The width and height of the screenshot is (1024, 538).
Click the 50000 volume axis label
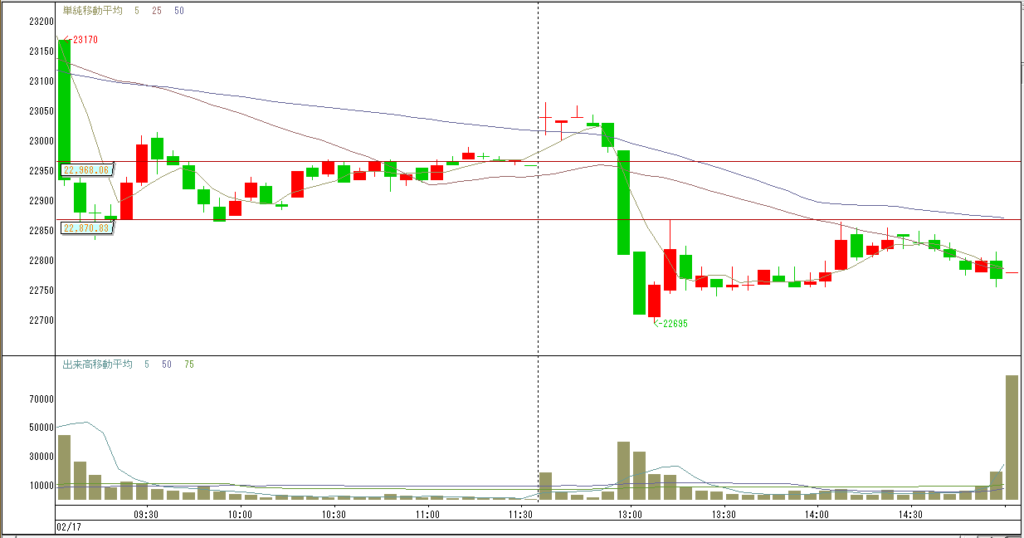(41, 428)
